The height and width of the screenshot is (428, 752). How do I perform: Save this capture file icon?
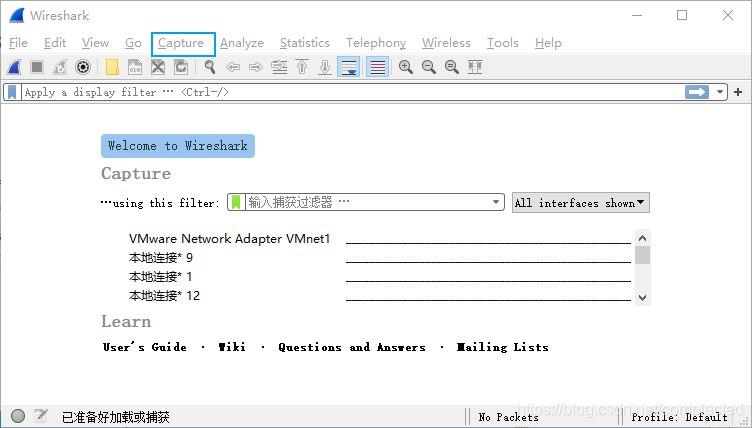(x=135, y=67)
